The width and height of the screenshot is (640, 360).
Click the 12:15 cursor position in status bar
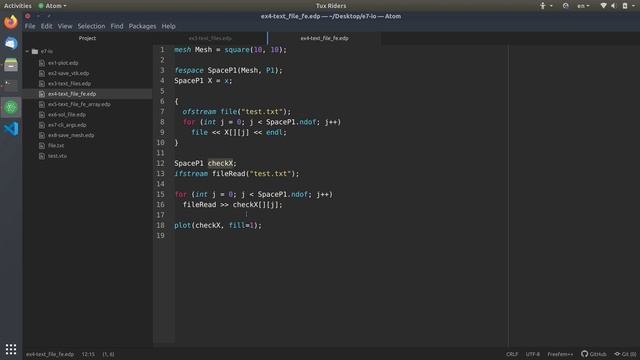(x=88, y=354)
